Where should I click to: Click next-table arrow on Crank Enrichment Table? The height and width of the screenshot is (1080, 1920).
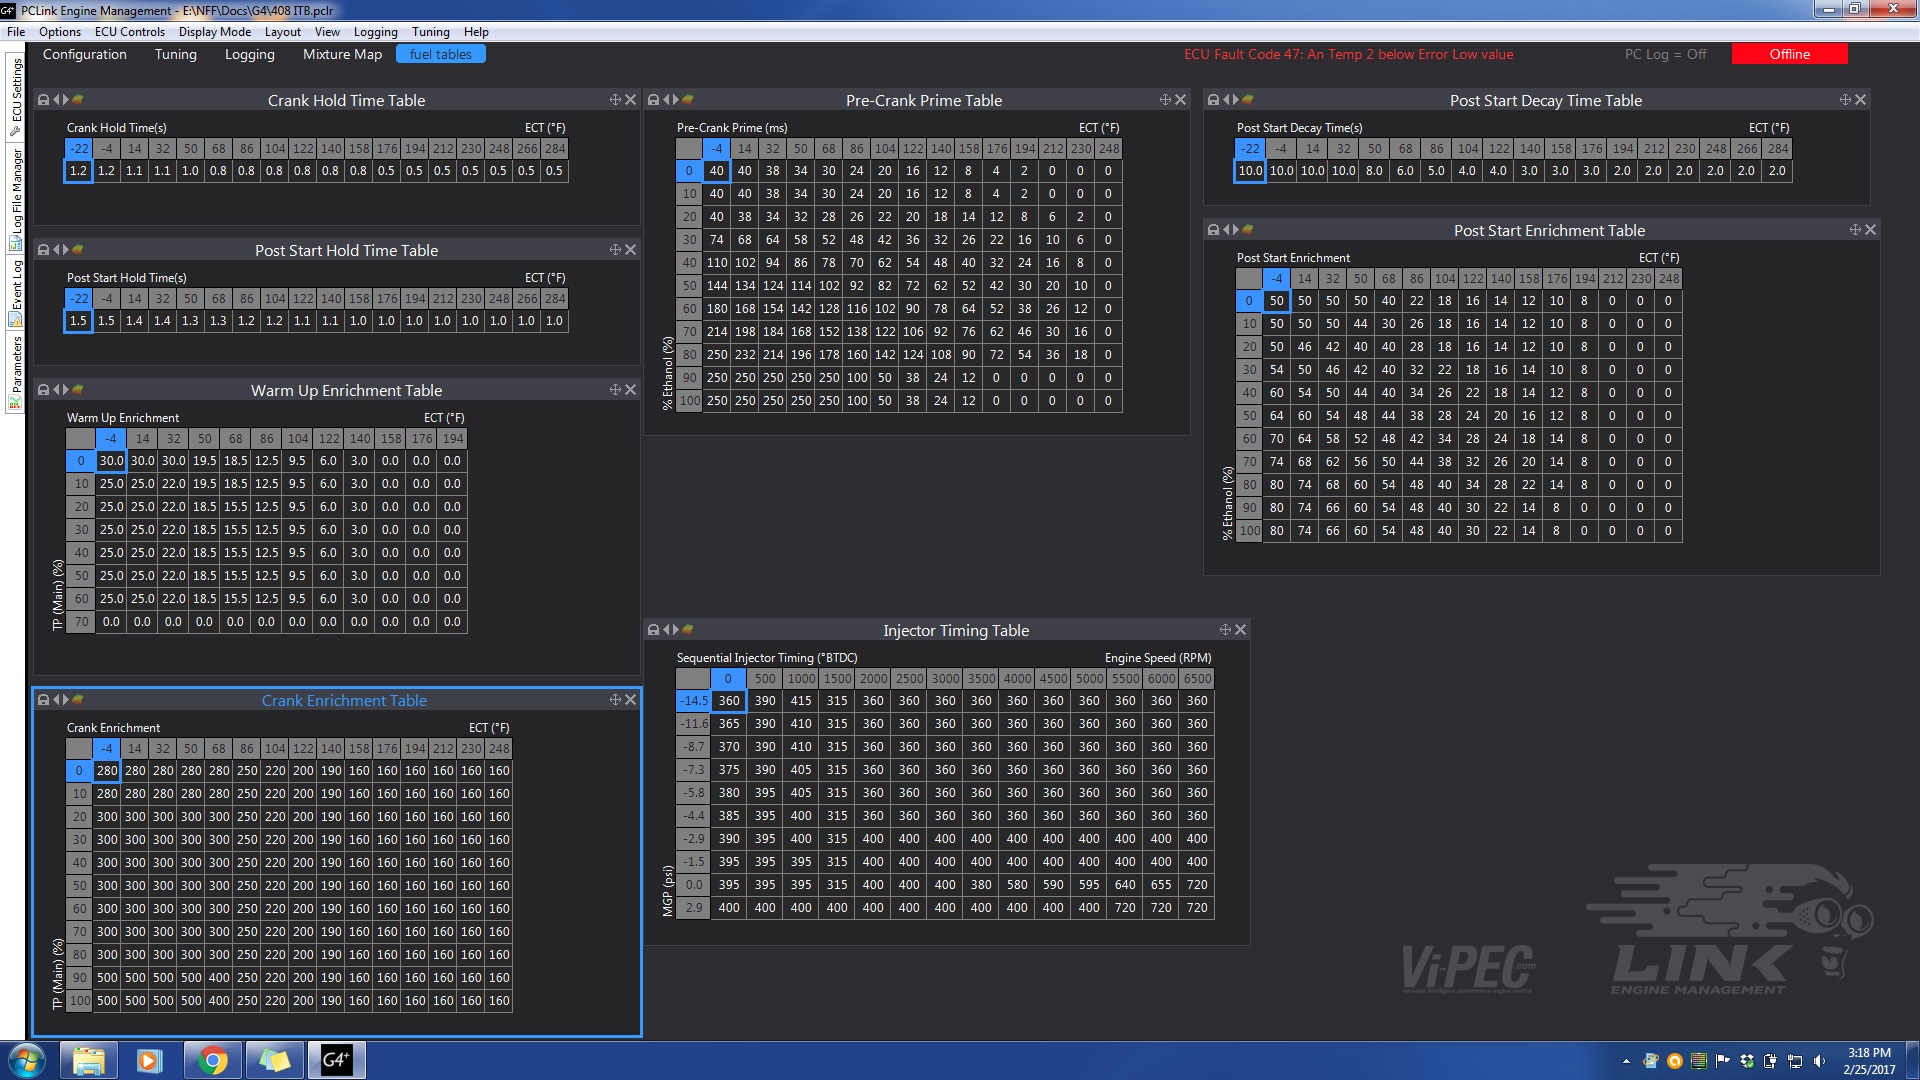[x=65, y=700]
